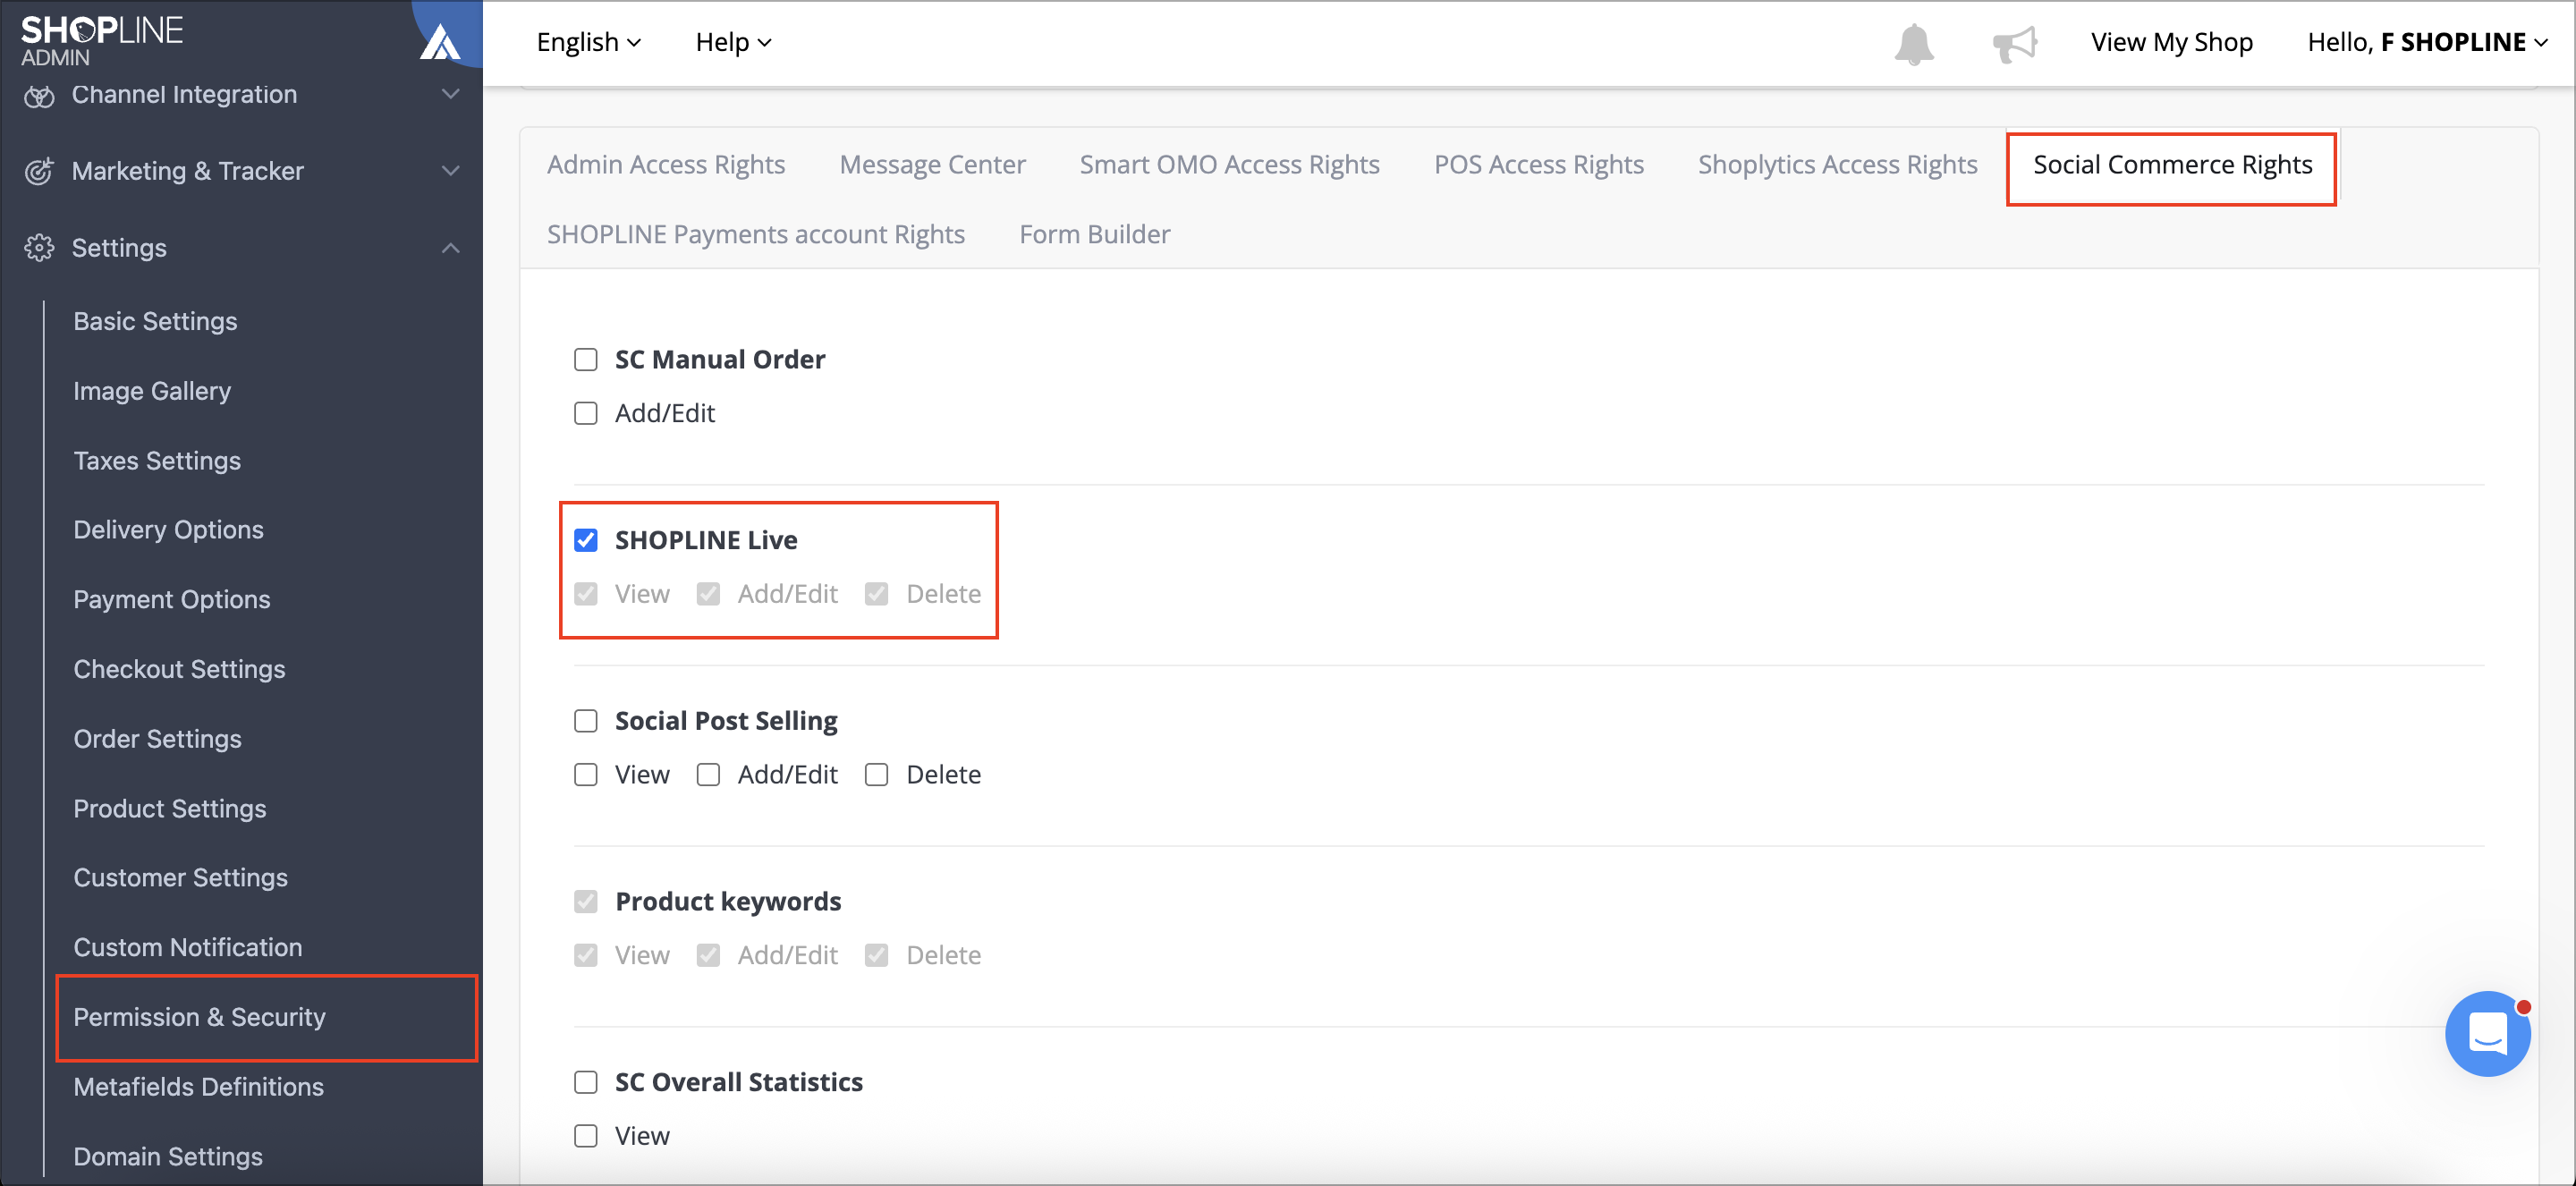Expand the Help dropdown menu

(x=733, y=42)
